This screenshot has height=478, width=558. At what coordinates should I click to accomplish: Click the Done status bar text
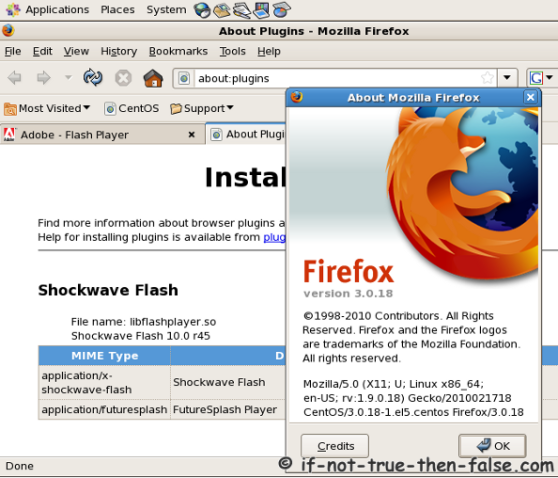click(20, 466)
